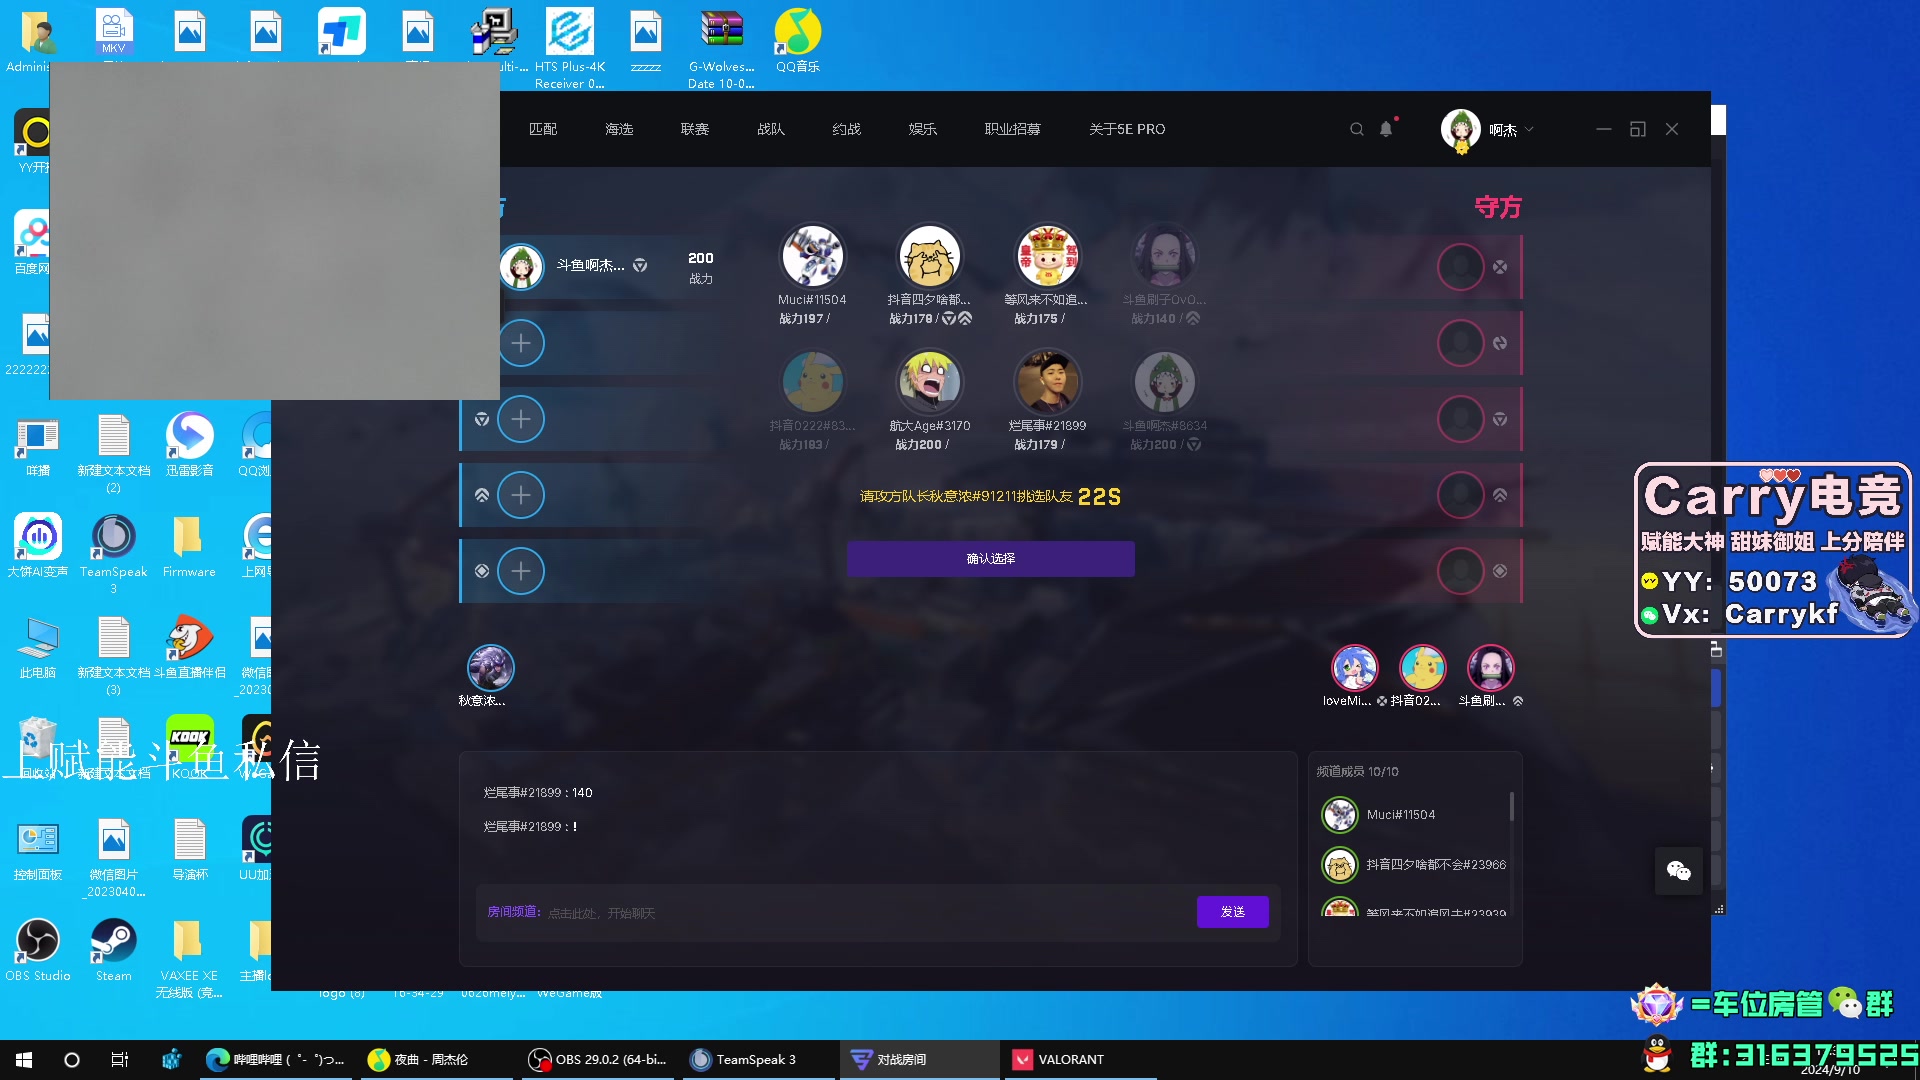1920x1080 pixels.
Task: Open 大饼AI变声 desktop shortcut
Action: (37, 545)
